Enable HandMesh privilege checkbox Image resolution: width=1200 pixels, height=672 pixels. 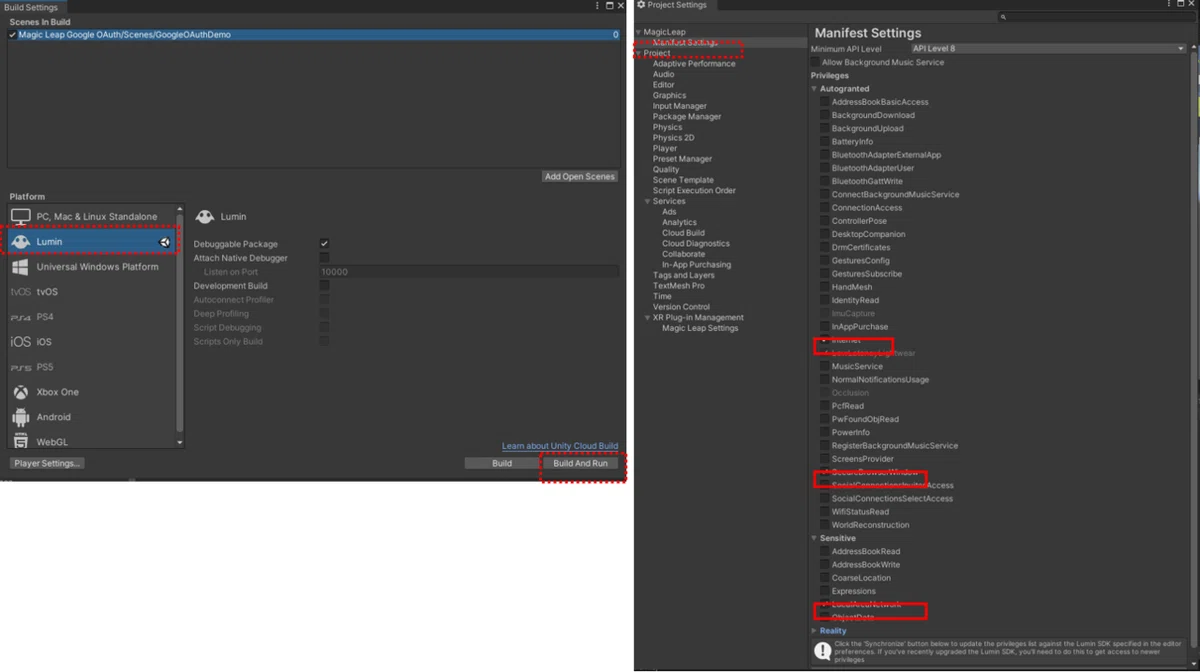click(824, 287)
